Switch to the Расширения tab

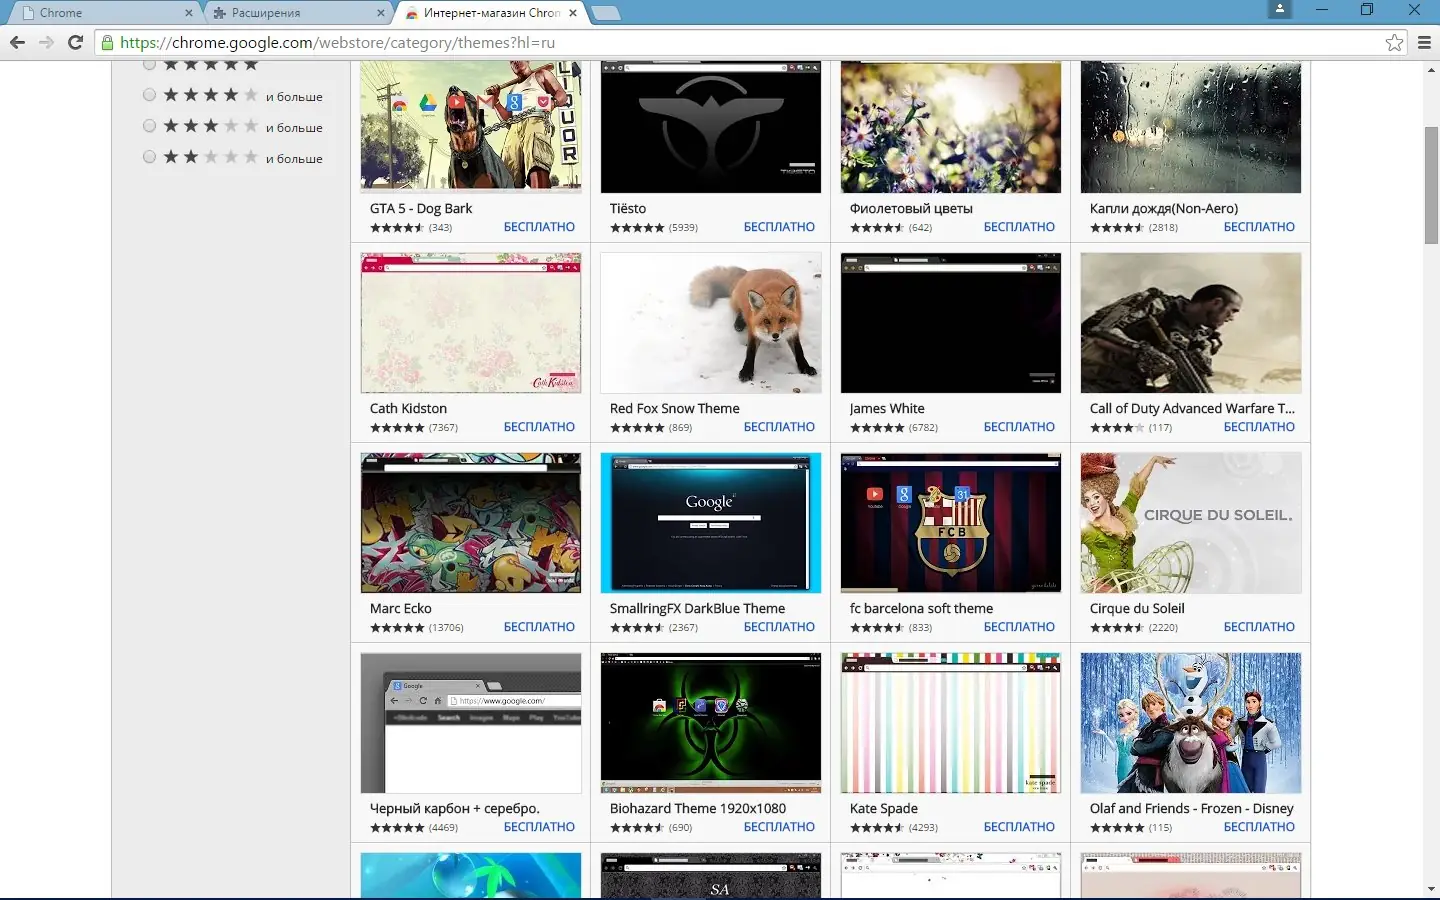click(x=297, y=13)
